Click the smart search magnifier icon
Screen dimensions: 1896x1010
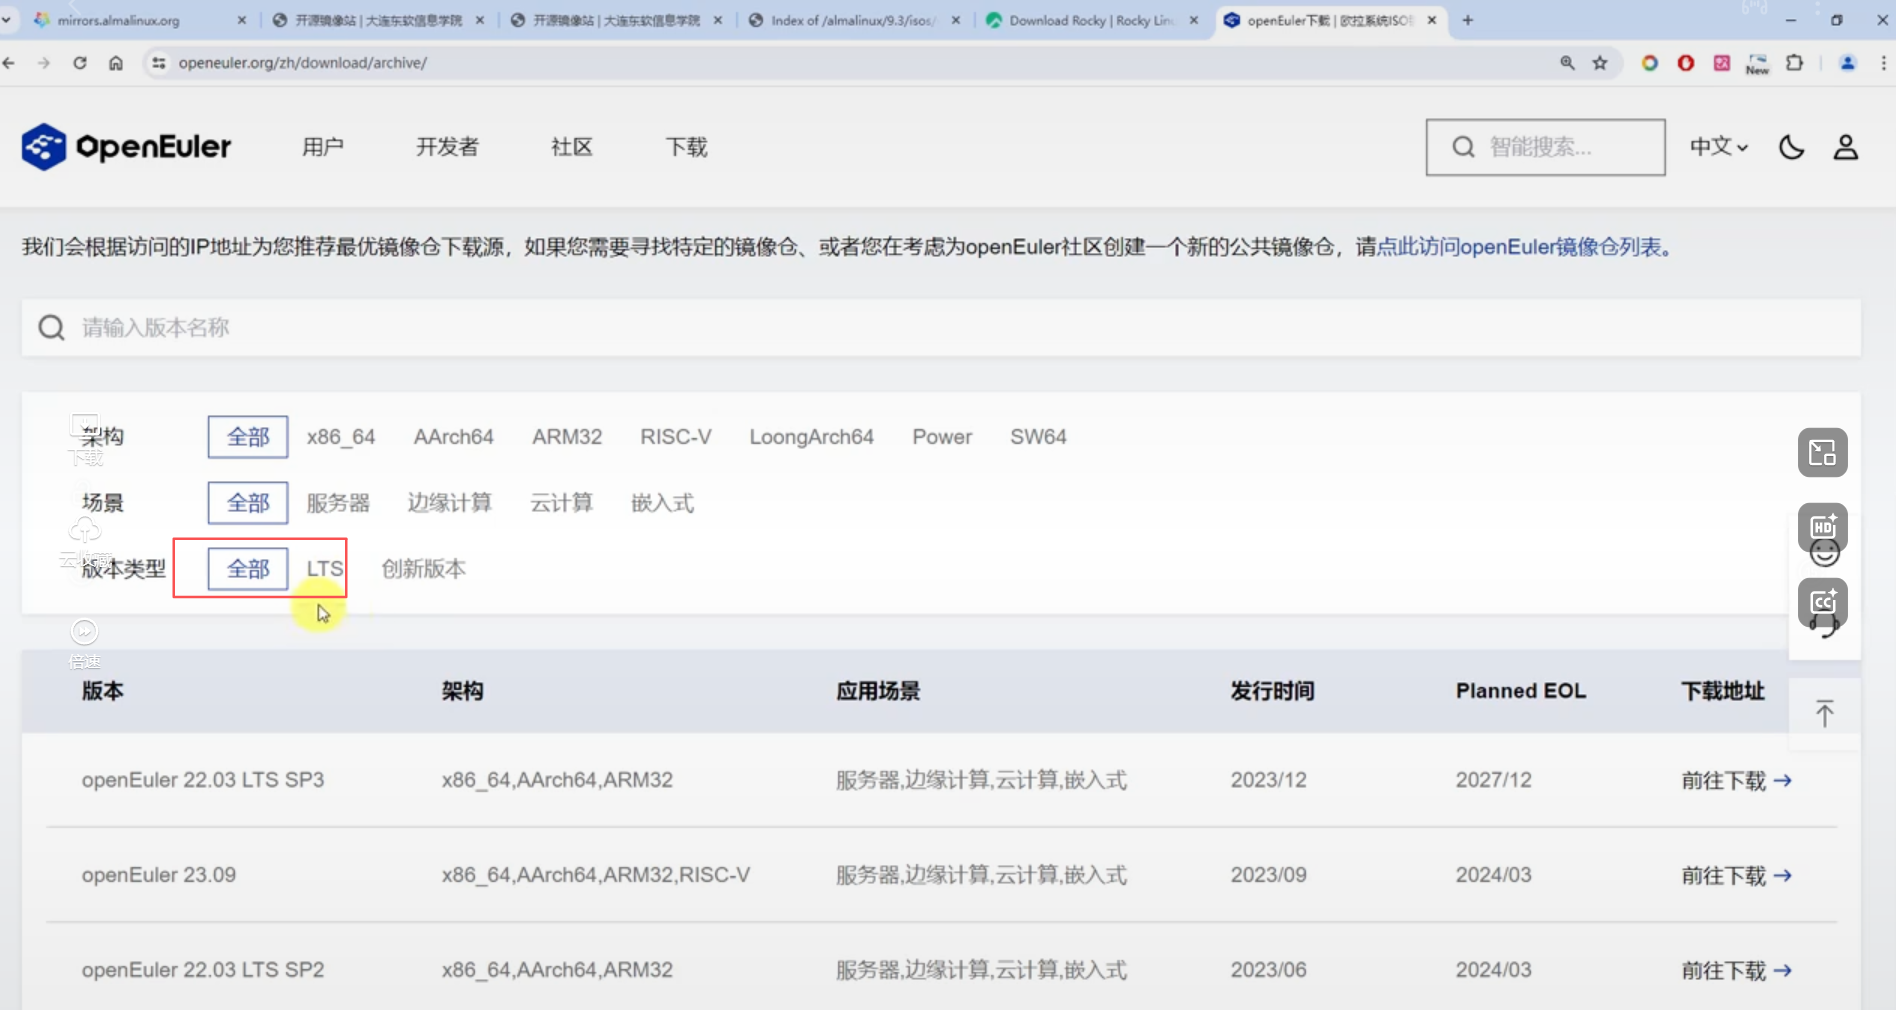click(x=1463, y=147)
